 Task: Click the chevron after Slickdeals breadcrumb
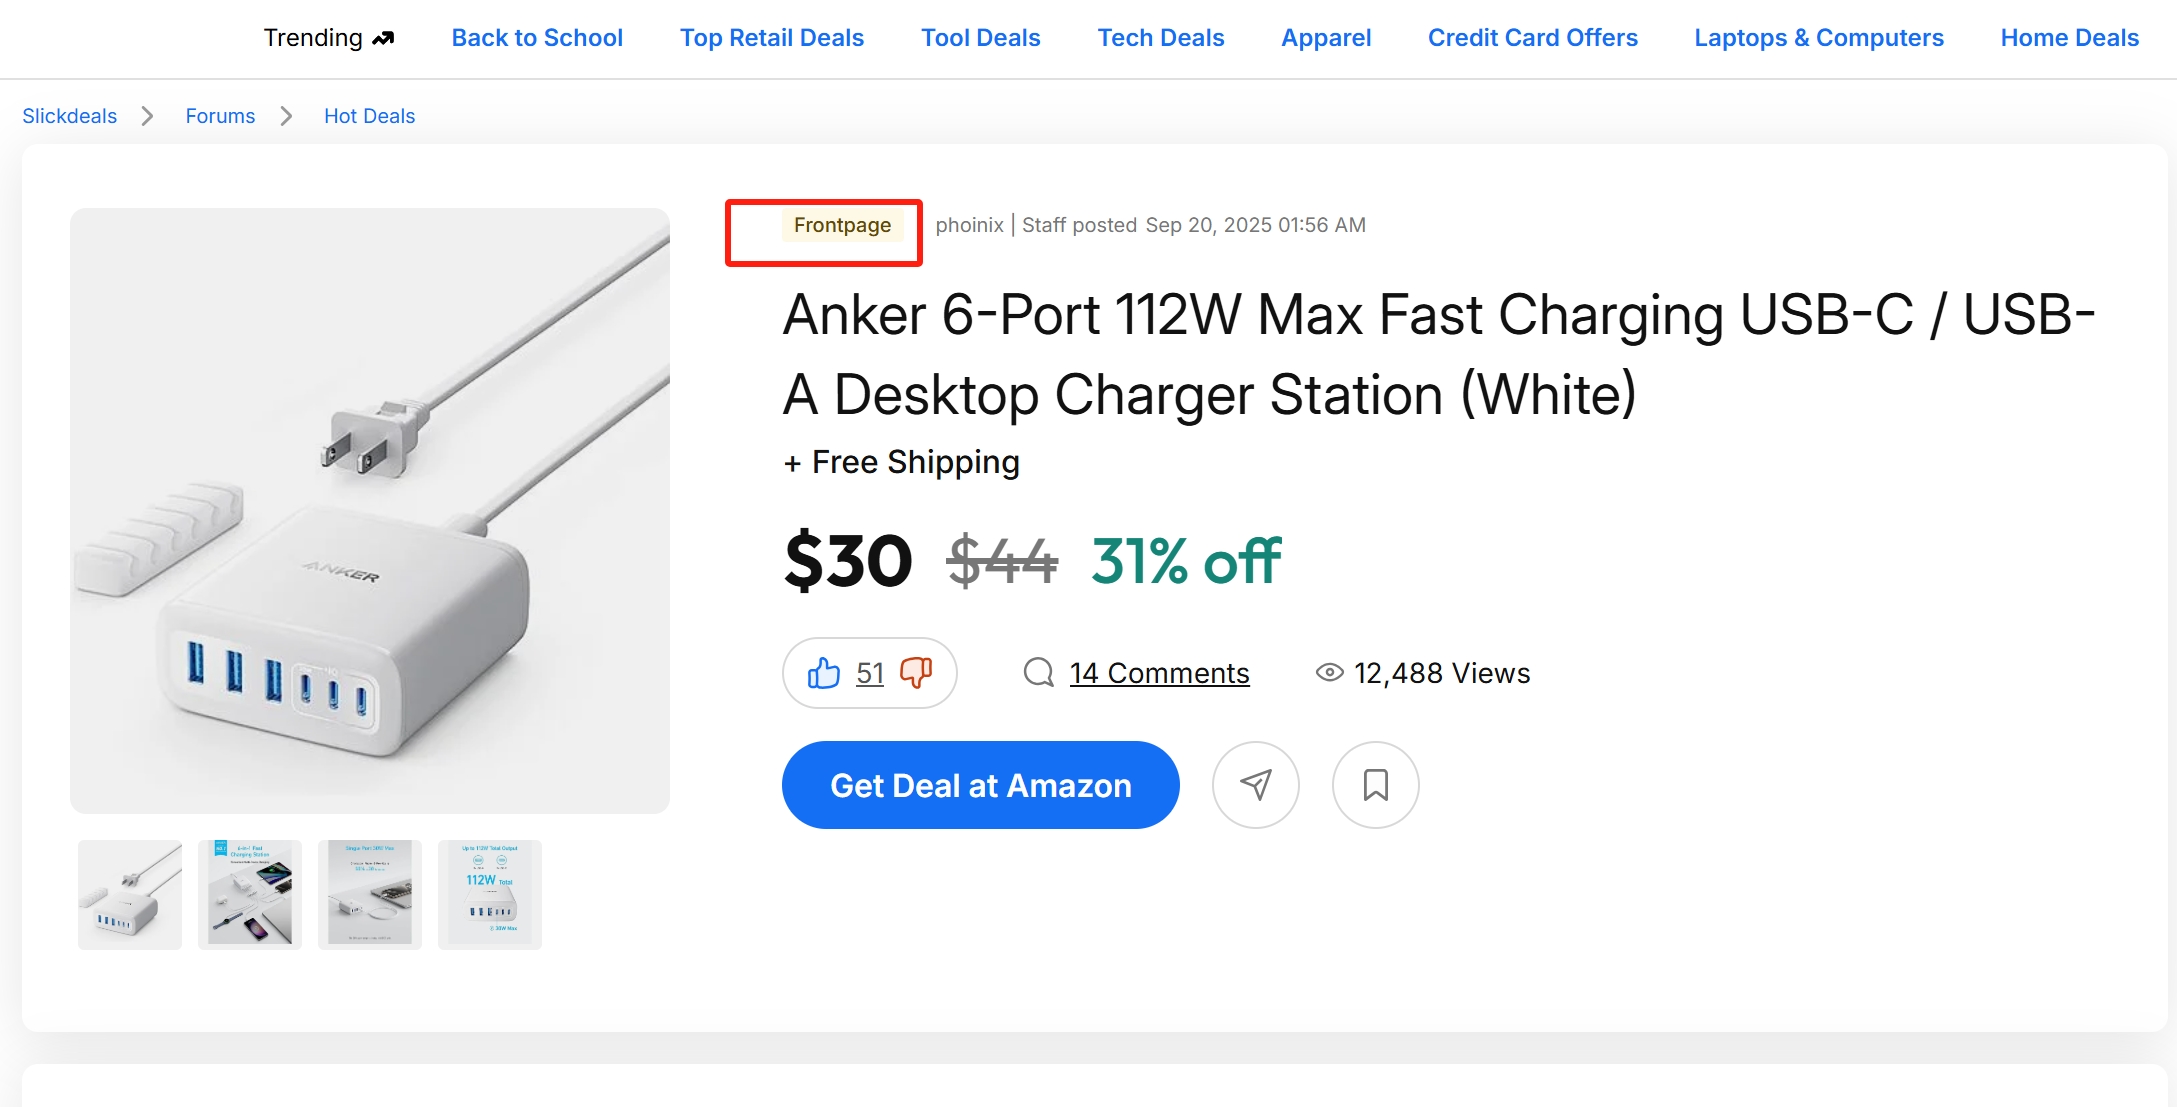(x=148, y=116)
